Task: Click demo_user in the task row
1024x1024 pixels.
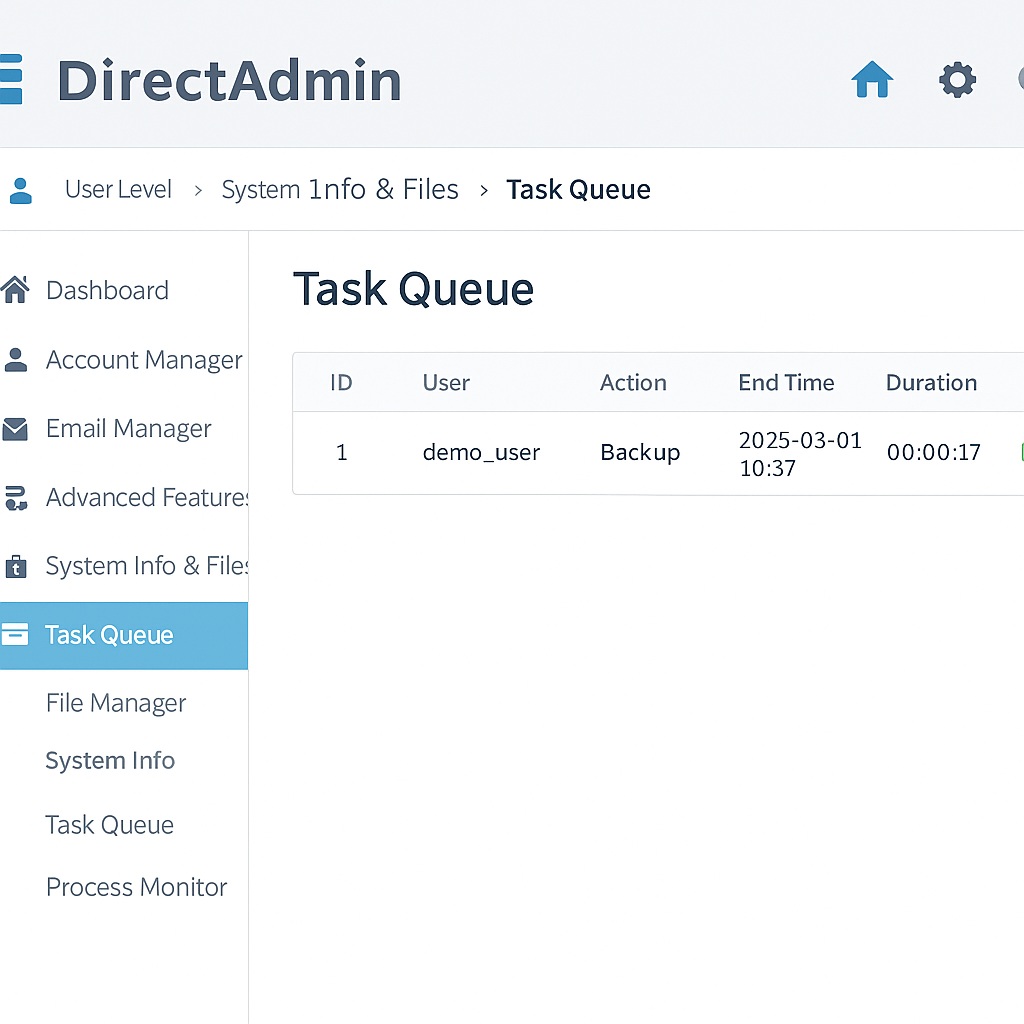Action: [481, 453]
